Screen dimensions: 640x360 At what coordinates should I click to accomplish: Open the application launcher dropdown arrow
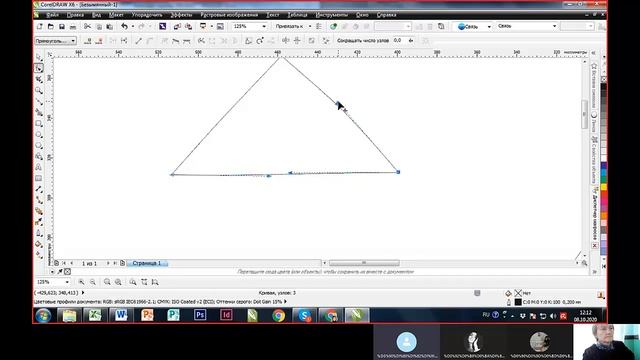coord(211,27)
